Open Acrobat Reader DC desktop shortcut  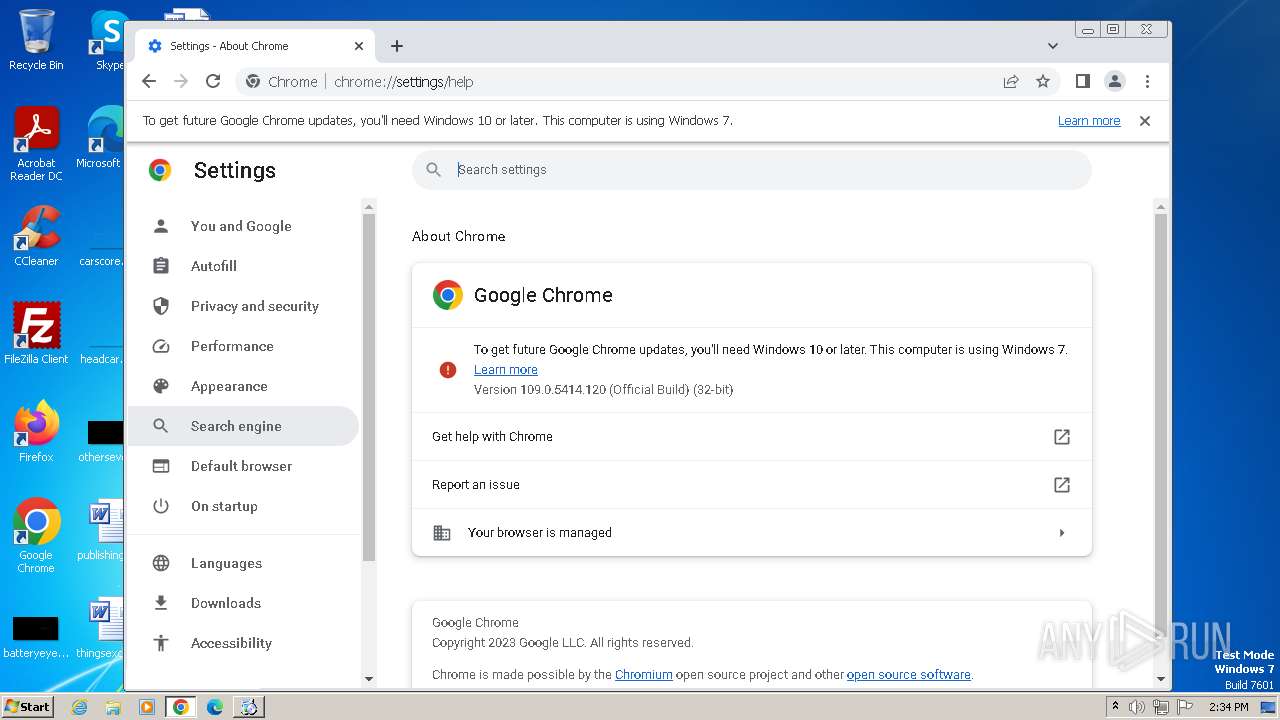point(36,144)
